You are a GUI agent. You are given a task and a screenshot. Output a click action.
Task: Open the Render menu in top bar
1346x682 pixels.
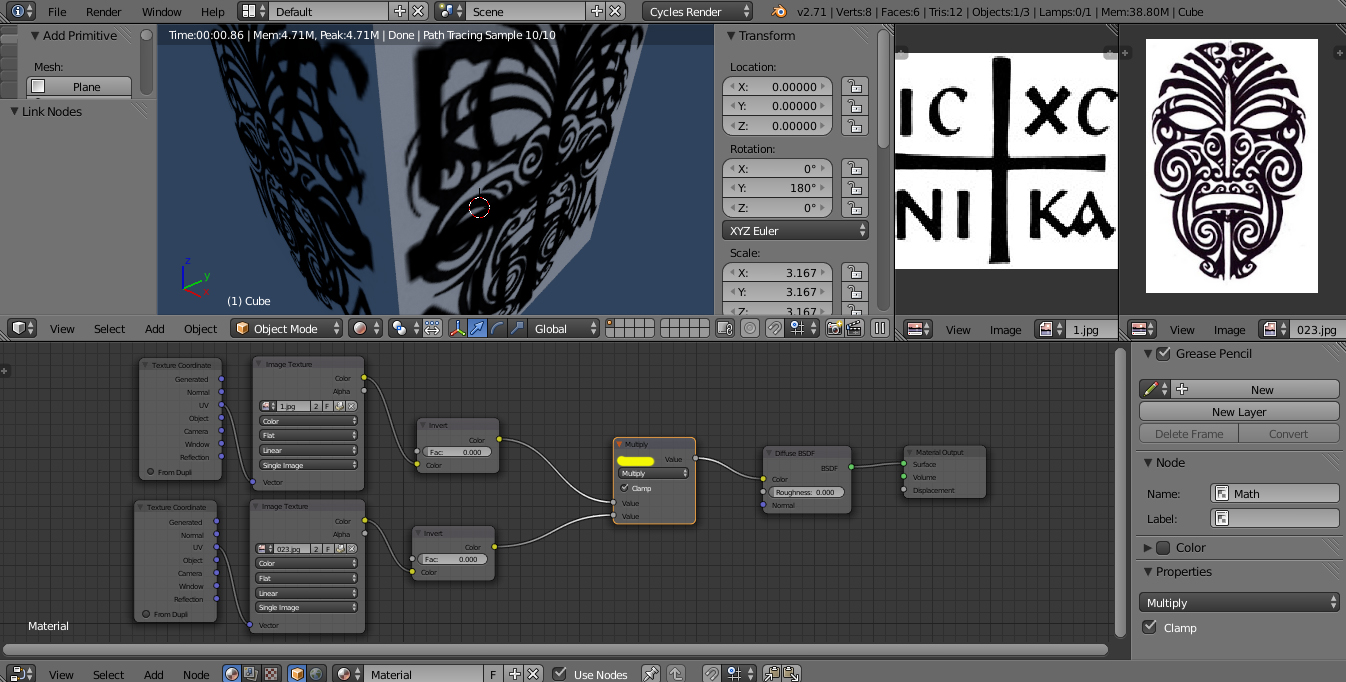point(103,12)
